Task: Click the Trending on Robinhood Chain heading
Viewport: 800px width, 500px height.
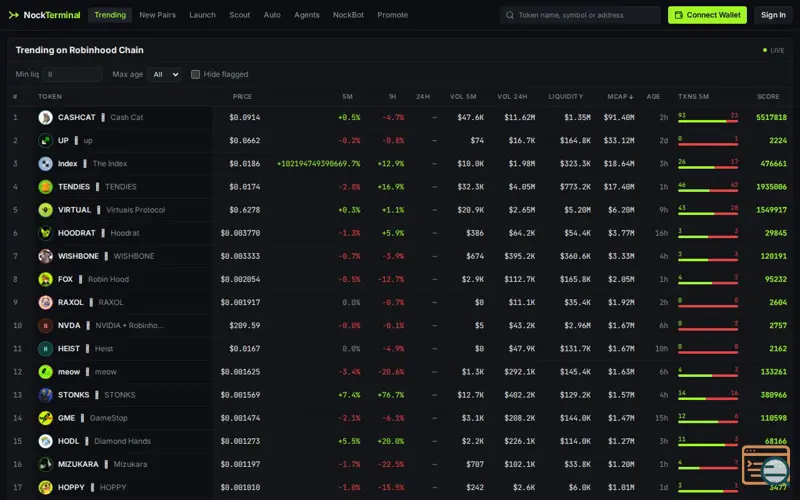Action: click(80, 50)
